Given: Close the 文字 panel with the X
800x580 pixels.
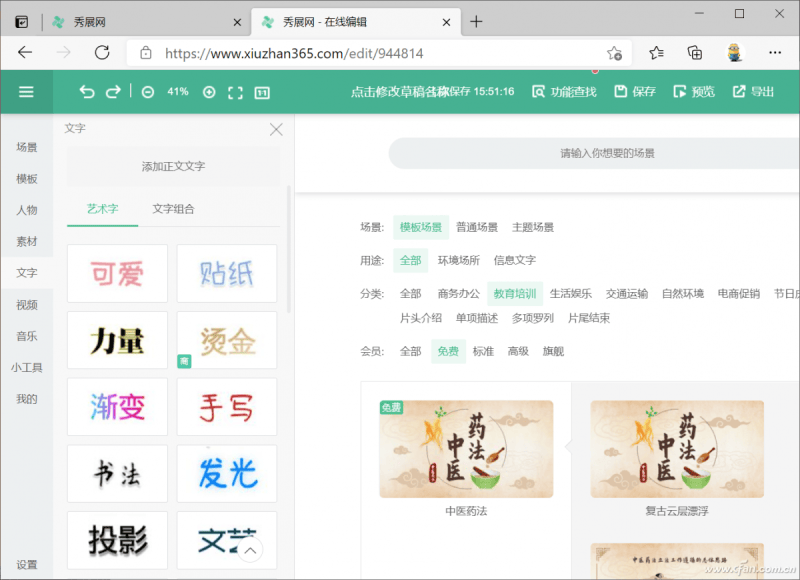Looking at the screenshot, I should point(276,129).
